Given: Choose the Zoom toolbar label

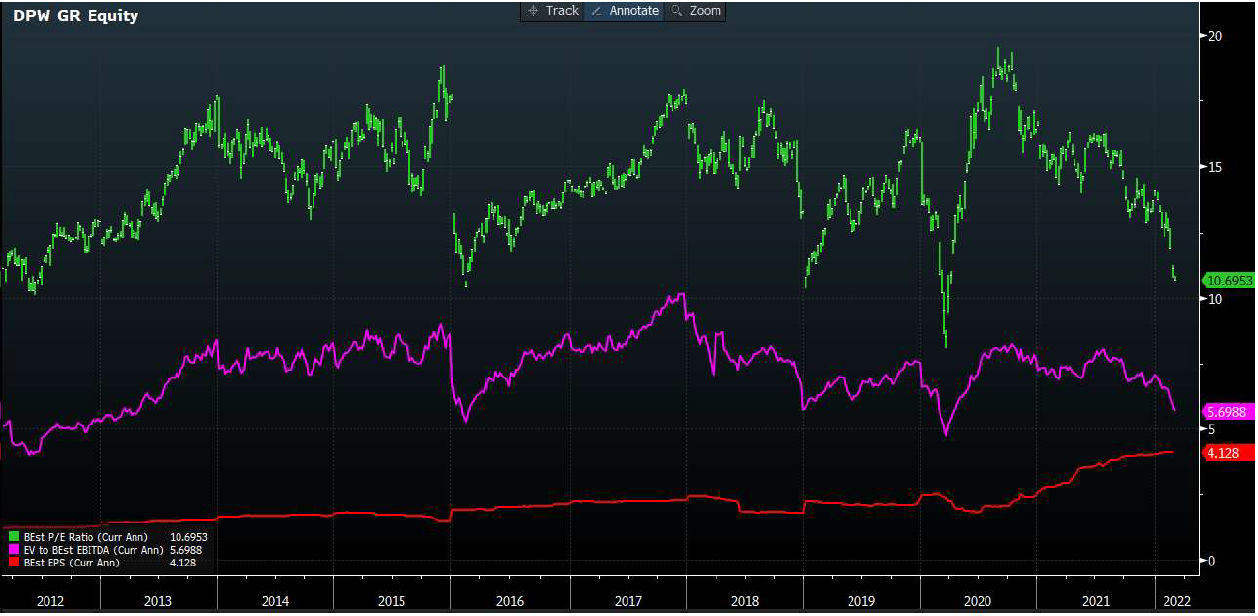Looking at the screenshot, I should 705,11.
